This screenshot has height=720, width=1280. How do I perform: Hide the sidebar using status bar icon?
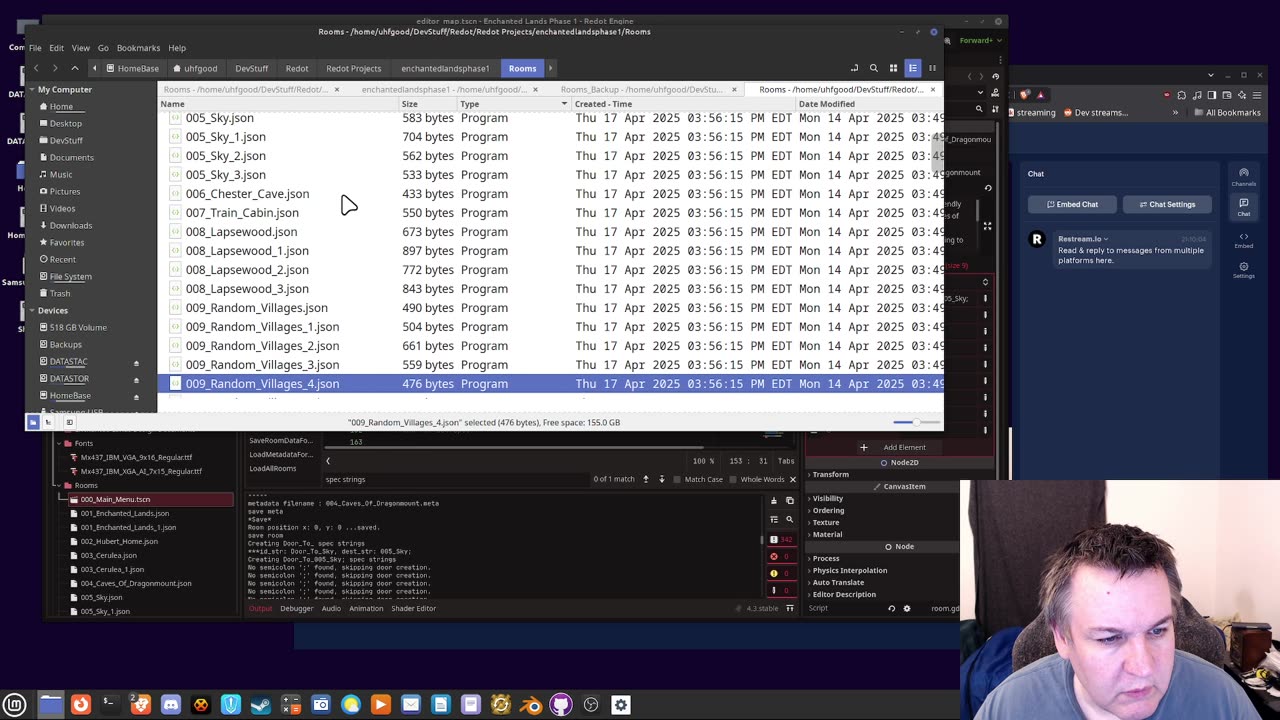coord(69,422)
